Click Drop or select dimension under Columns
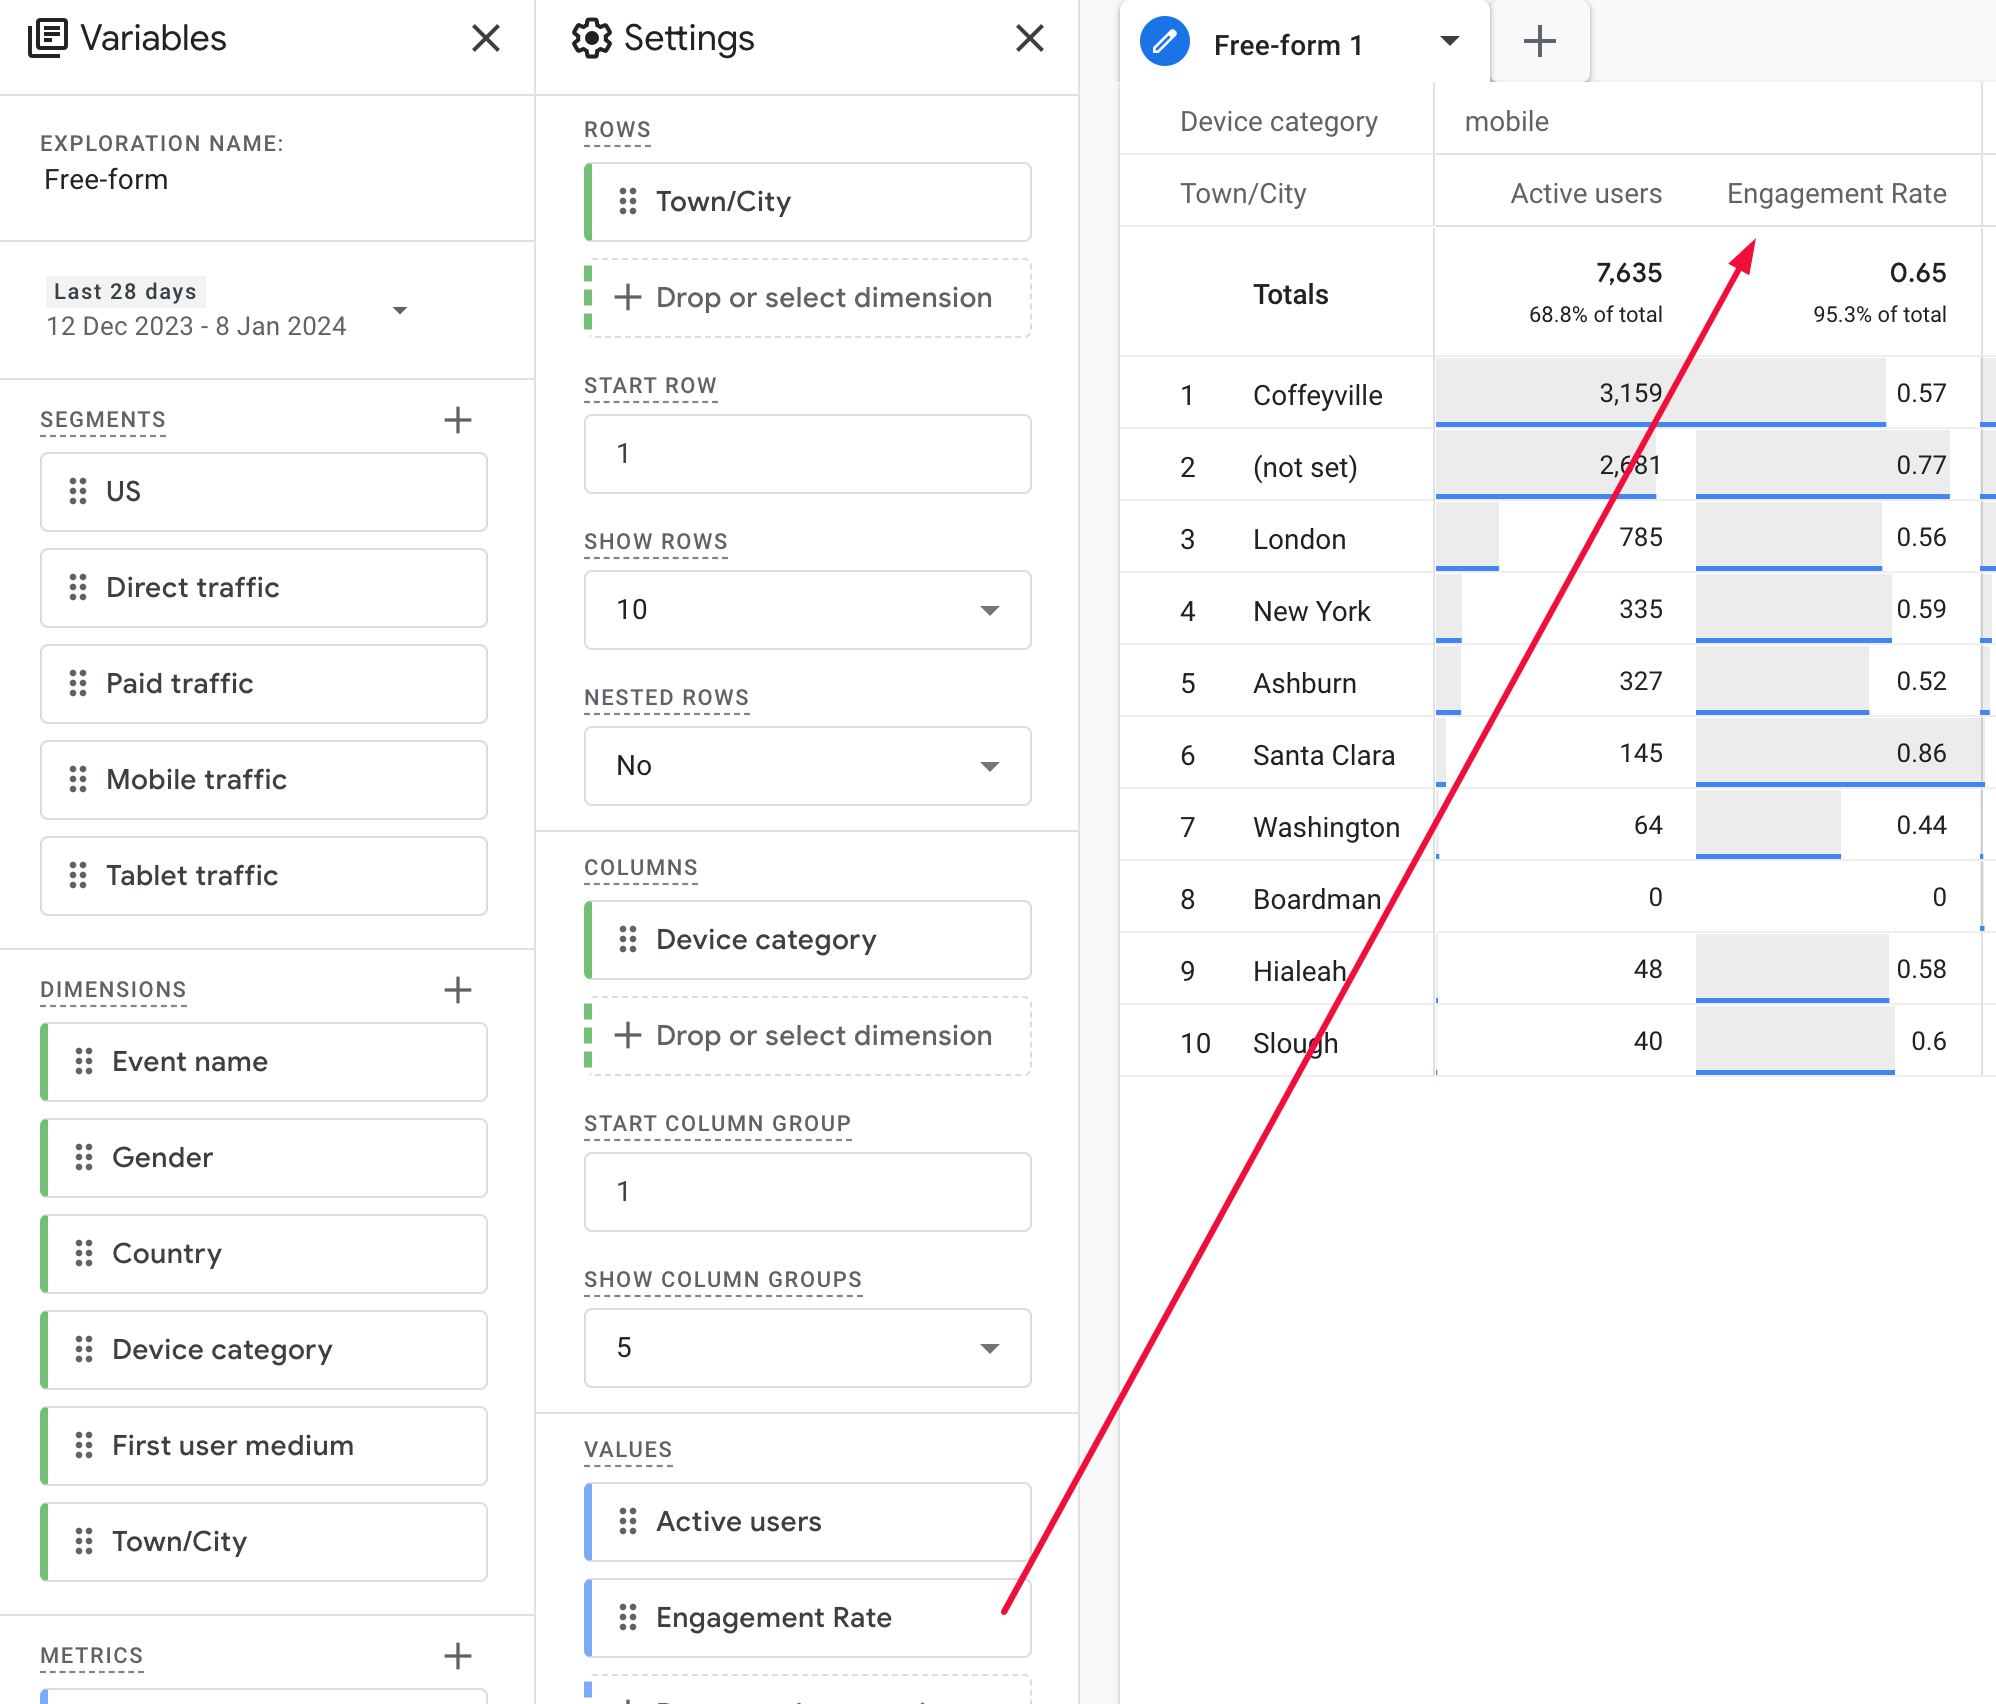1996x1704 pixels. pos(806,1036)
